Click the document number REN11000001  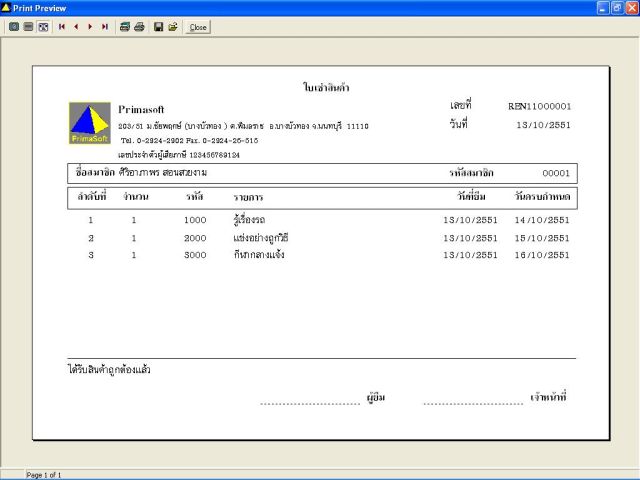point(539,107)
